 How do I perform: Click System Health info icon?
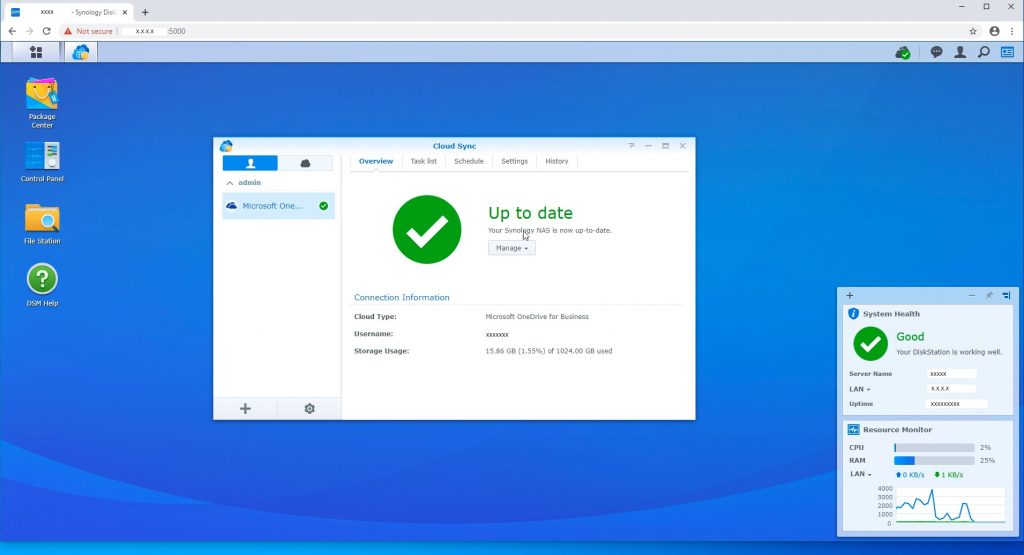point(854,313)
